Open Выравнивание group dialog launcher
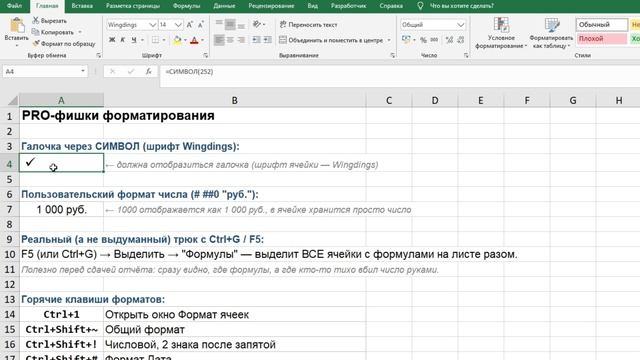 [392, 55]
